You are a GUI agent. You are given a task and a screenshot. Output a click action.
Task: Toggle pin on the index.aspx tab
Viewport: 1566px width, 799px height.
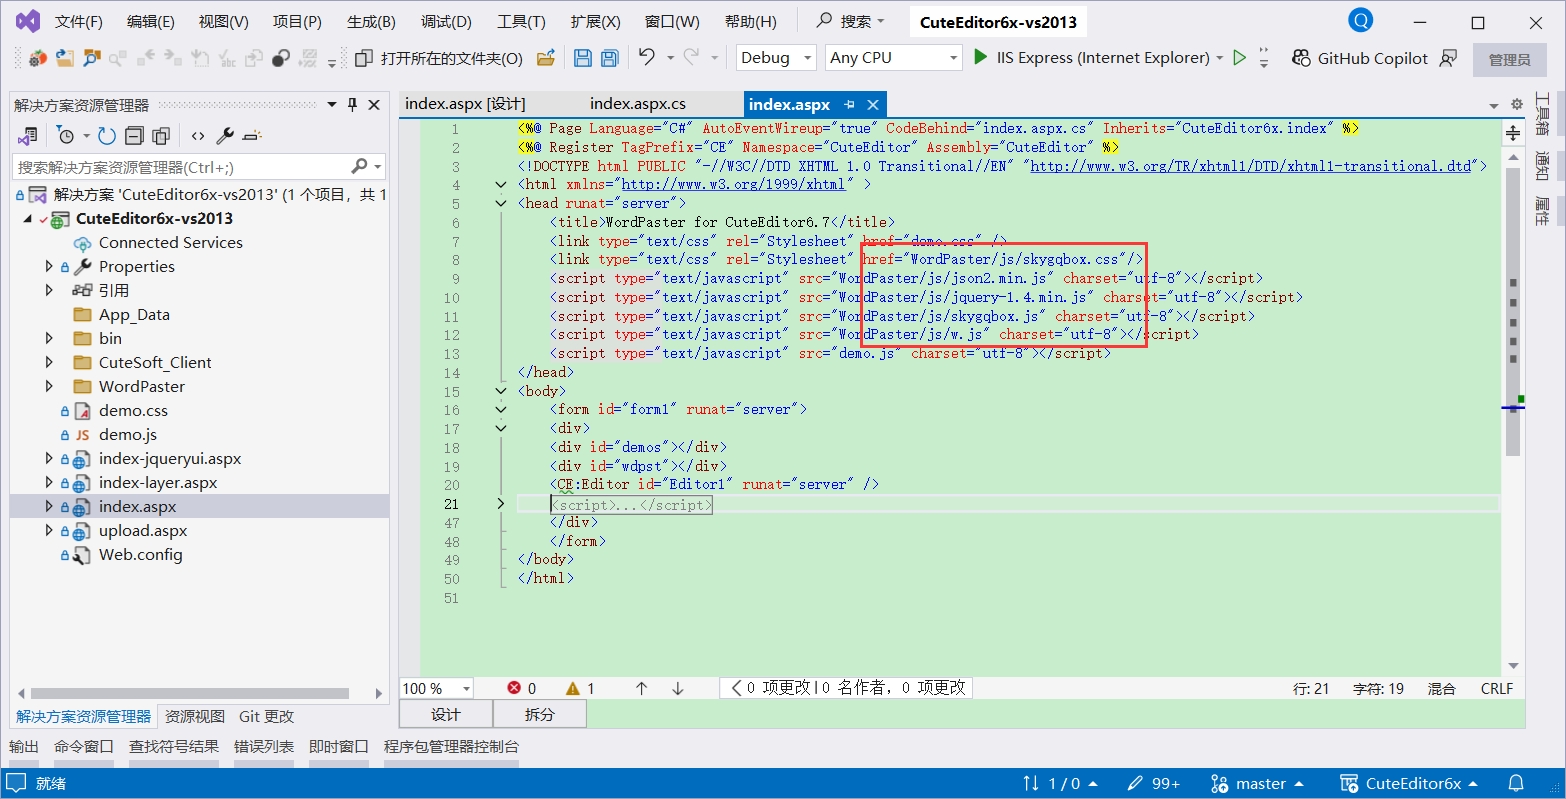[x=849, y=105]
